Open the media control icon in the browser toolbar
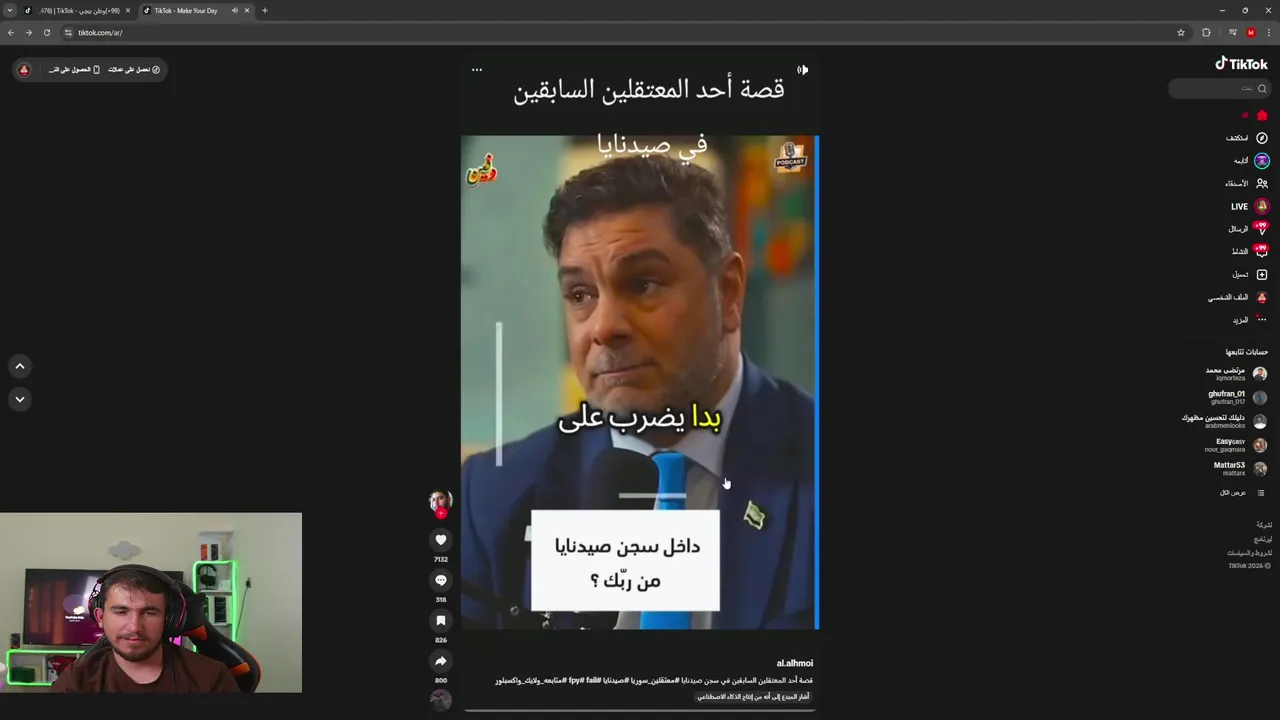 1233,33
